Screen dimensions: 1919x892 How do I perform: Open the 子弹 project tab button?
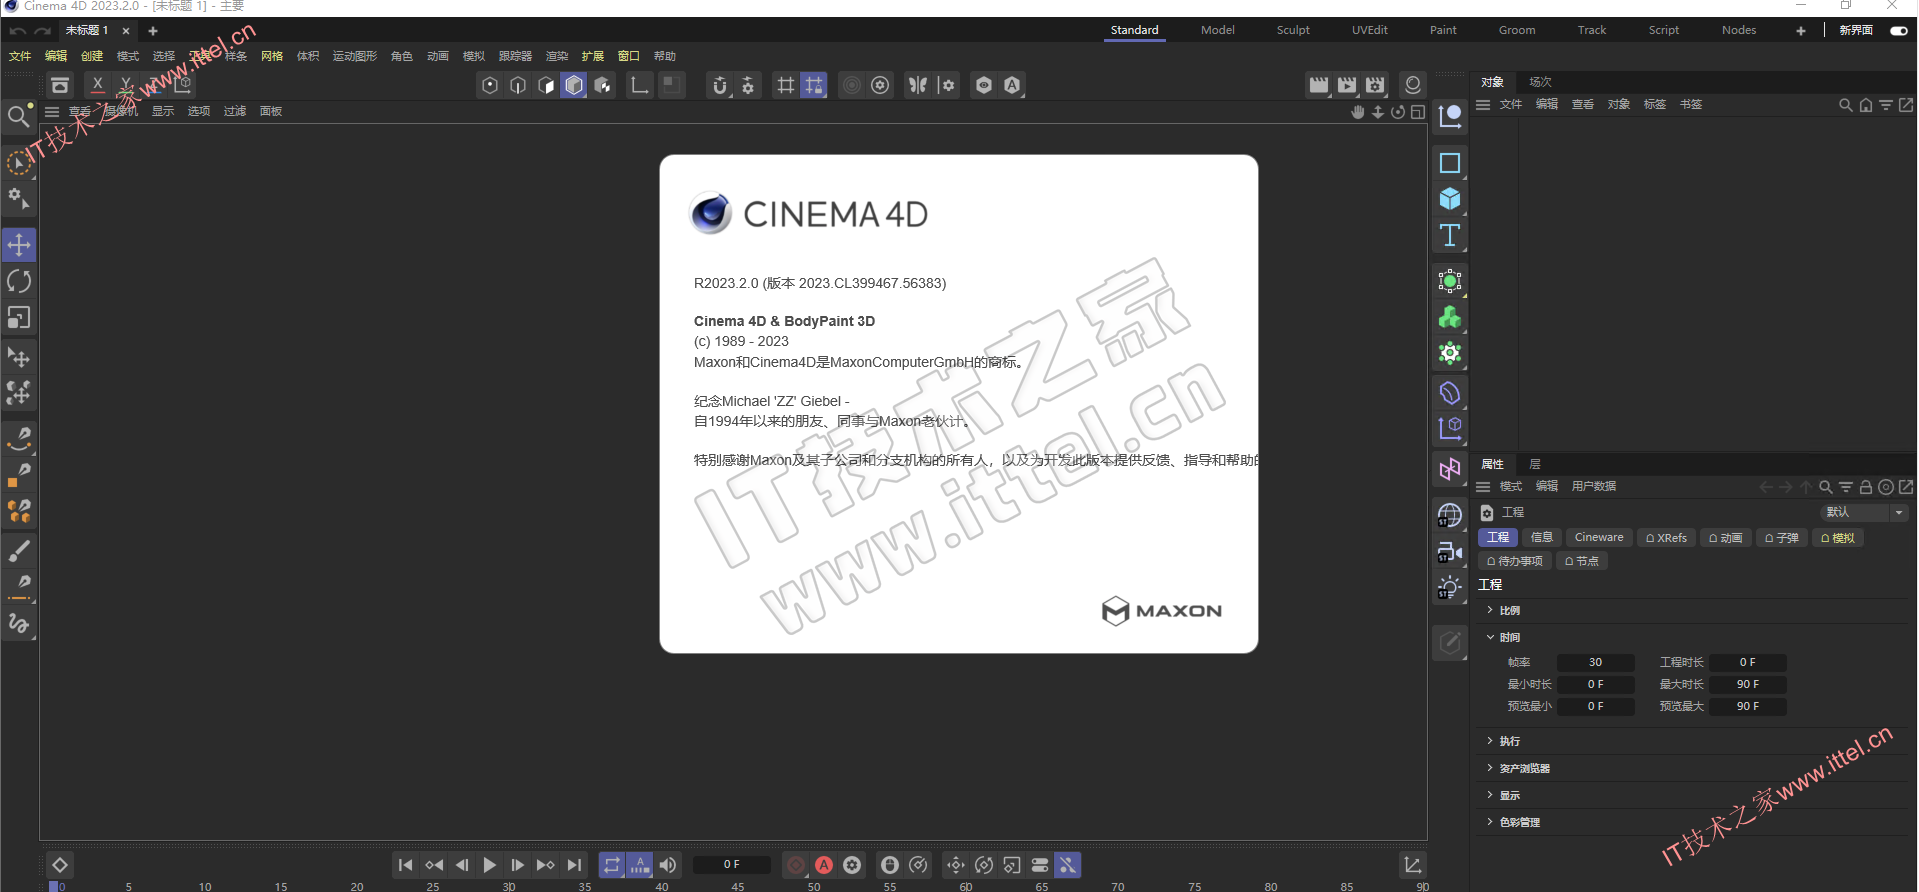coord(1781,538)
